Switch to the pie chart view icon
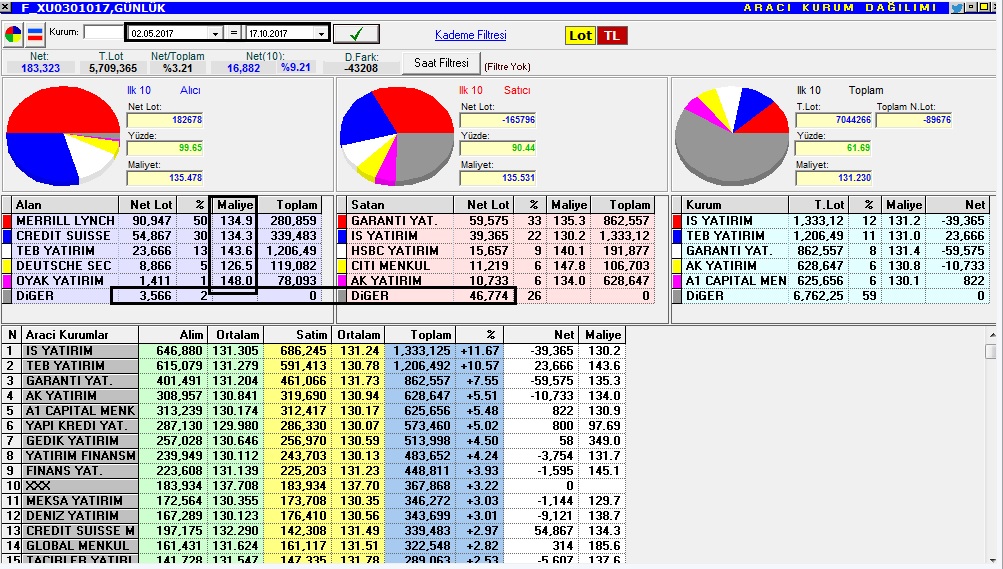Image resolution: width=1003 pixels, height=569 pixels. (x=13, y=35)
